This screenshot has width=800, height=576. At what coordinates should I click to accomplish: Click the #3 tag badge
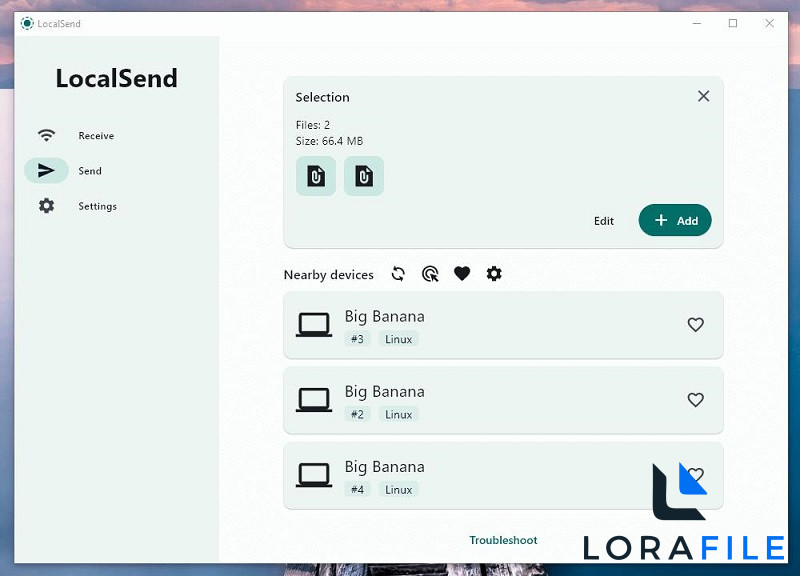(357, 339)
